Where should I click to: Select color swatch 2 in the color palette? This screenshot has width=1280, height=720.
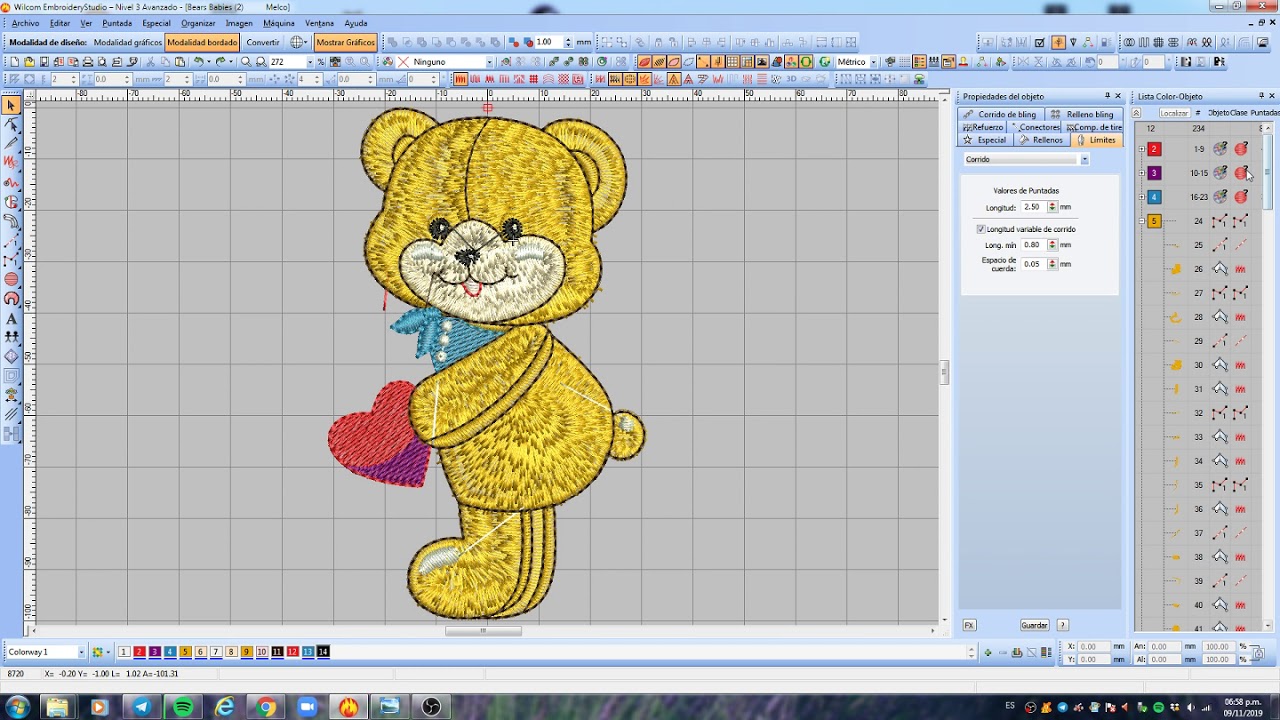[x=139, y=652]
